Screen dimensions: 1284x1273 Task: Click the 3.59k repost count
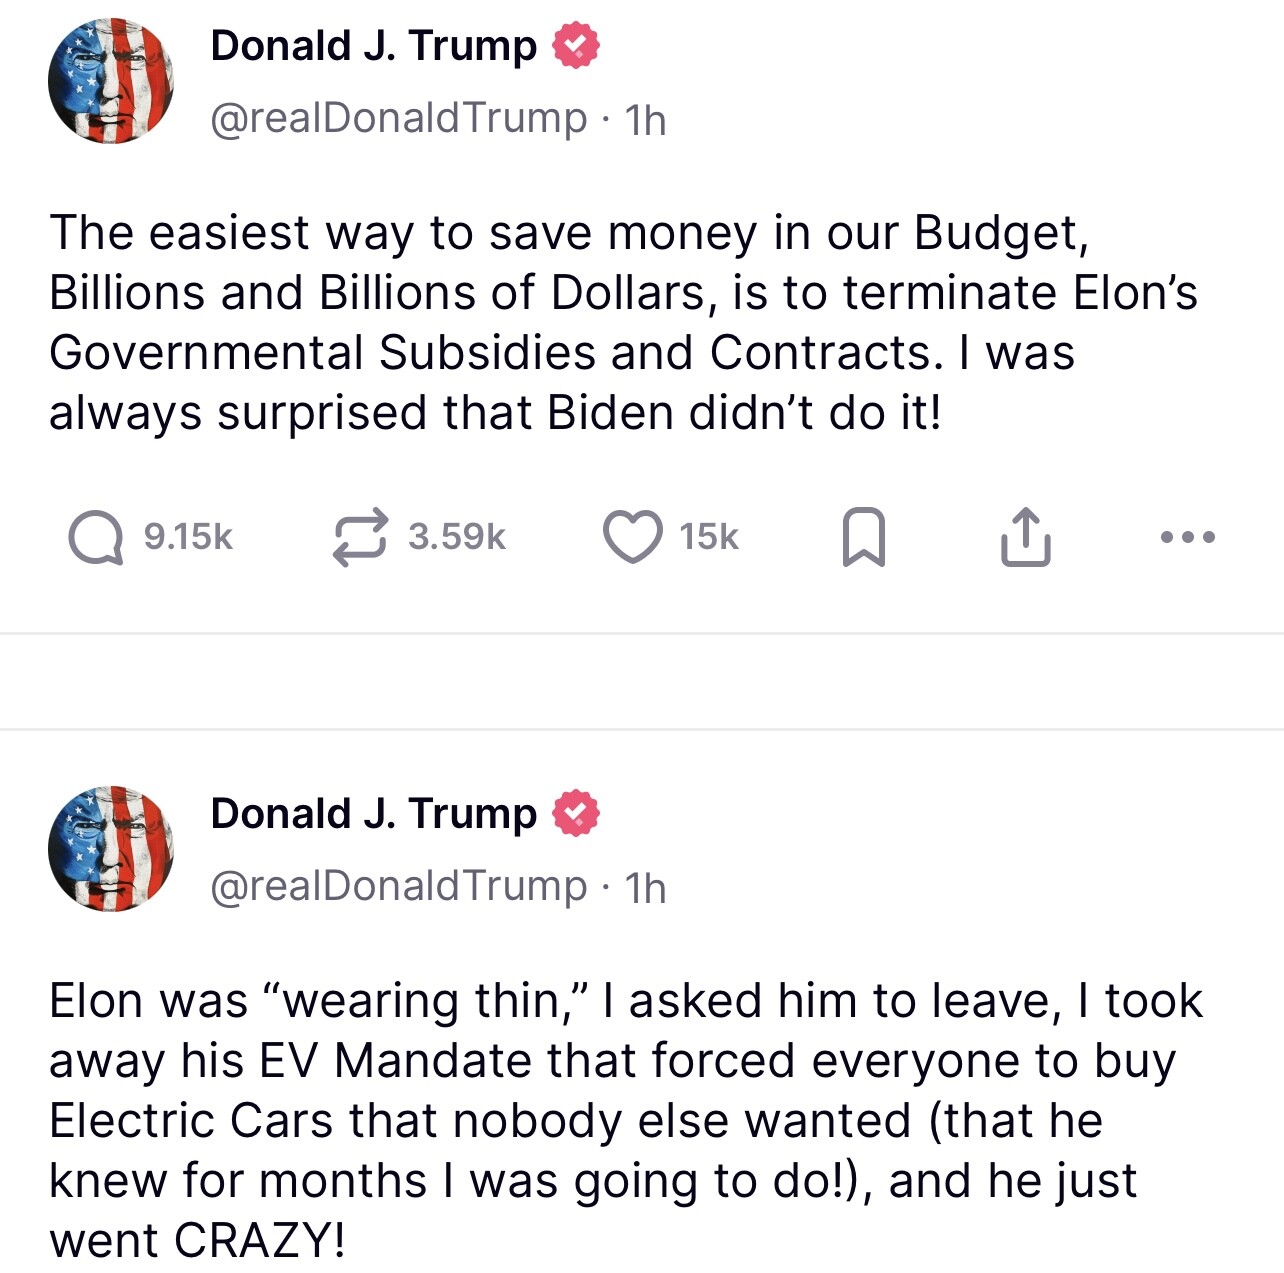pos(456,538)
